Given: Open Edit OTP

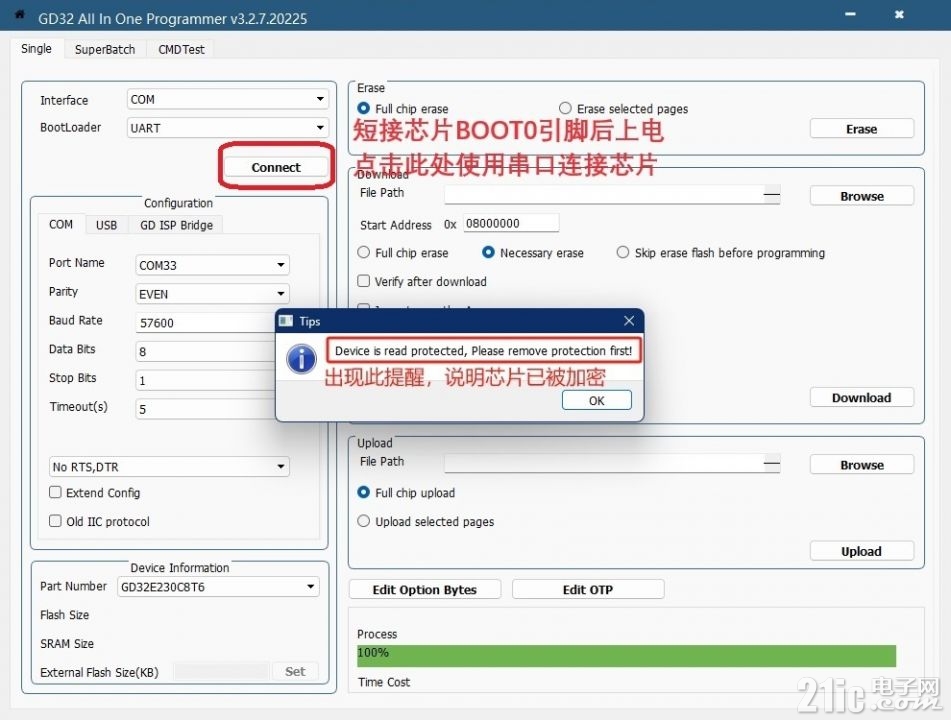Looking at the screenshot, I should point(588,589).
